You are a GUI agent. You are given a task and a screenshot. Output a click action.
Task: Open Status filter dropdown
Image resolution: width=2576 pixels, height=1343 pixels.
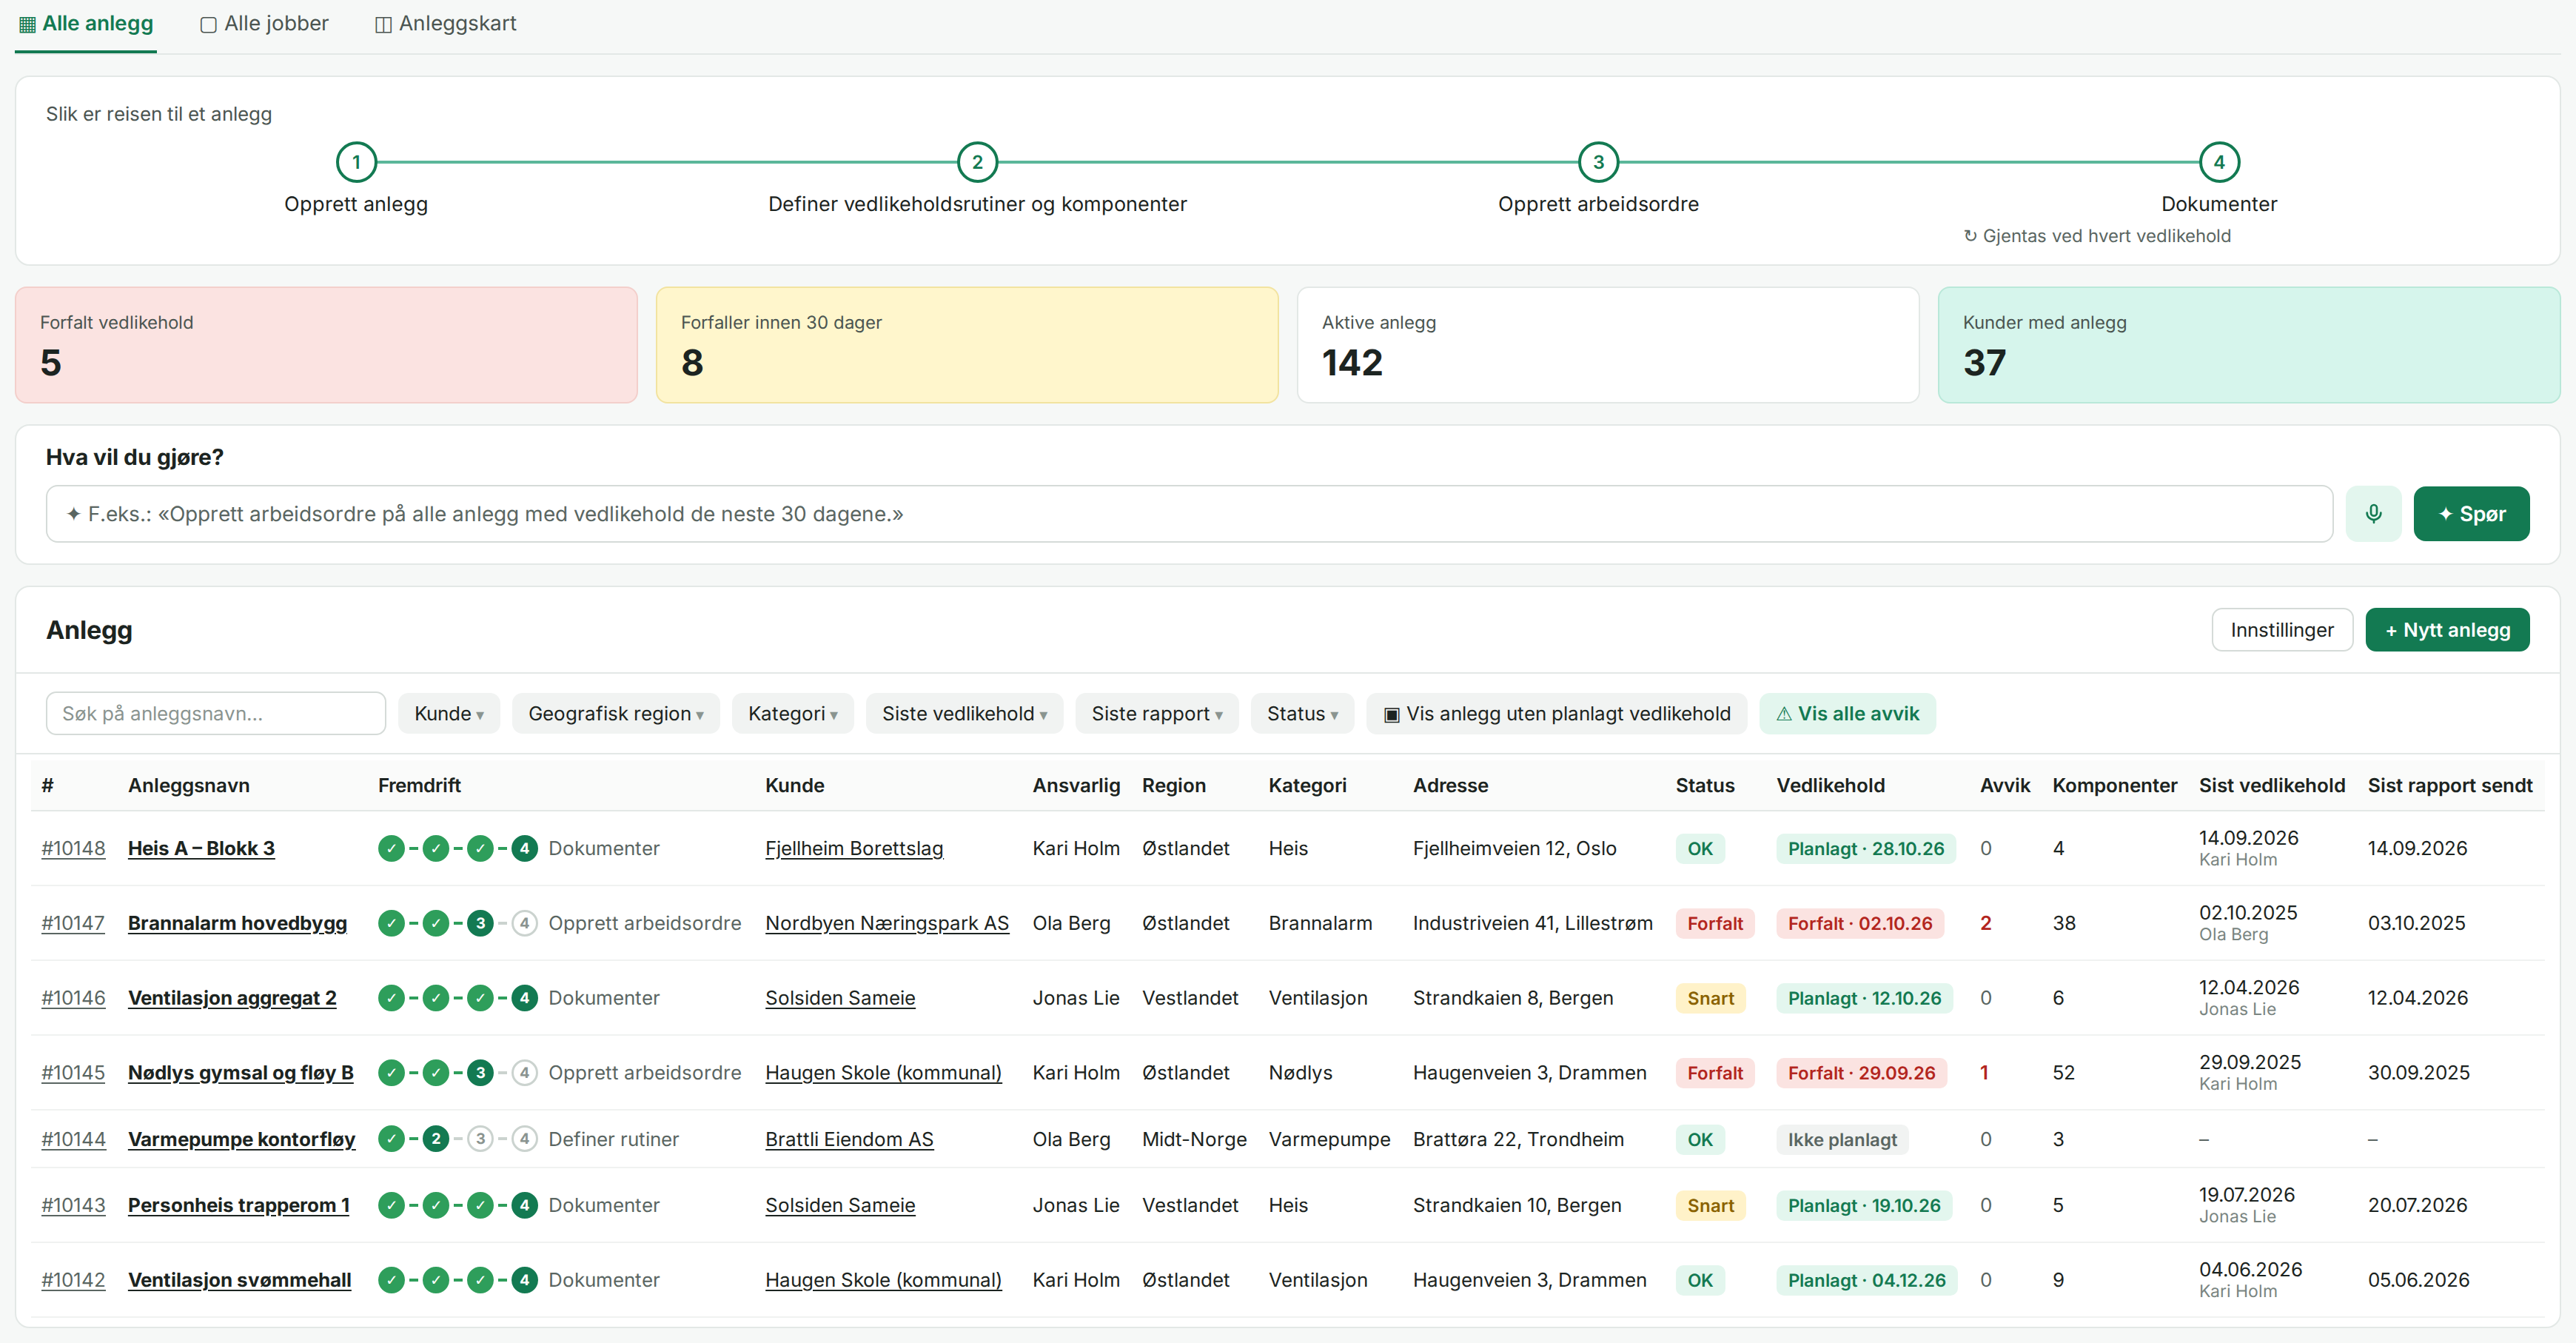click(1302, 714)
